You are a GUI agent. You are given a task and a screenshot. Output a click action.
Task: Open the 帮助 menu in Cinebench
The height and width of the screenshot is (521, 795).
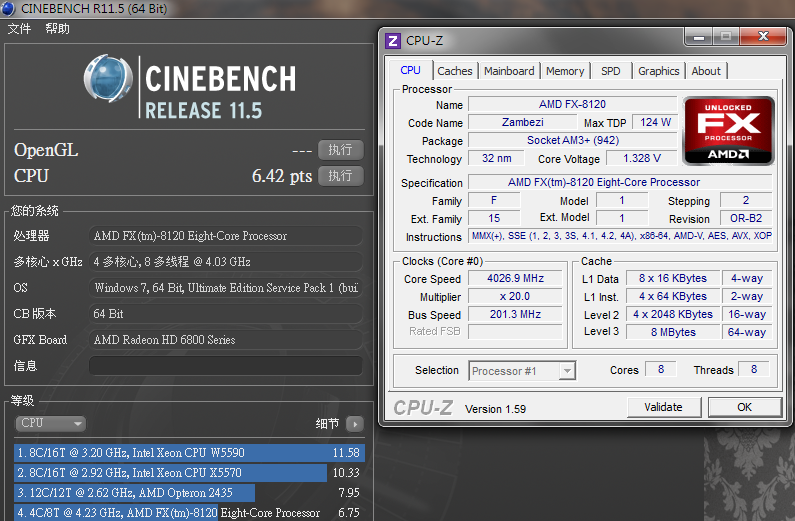(x=57, y=29)
